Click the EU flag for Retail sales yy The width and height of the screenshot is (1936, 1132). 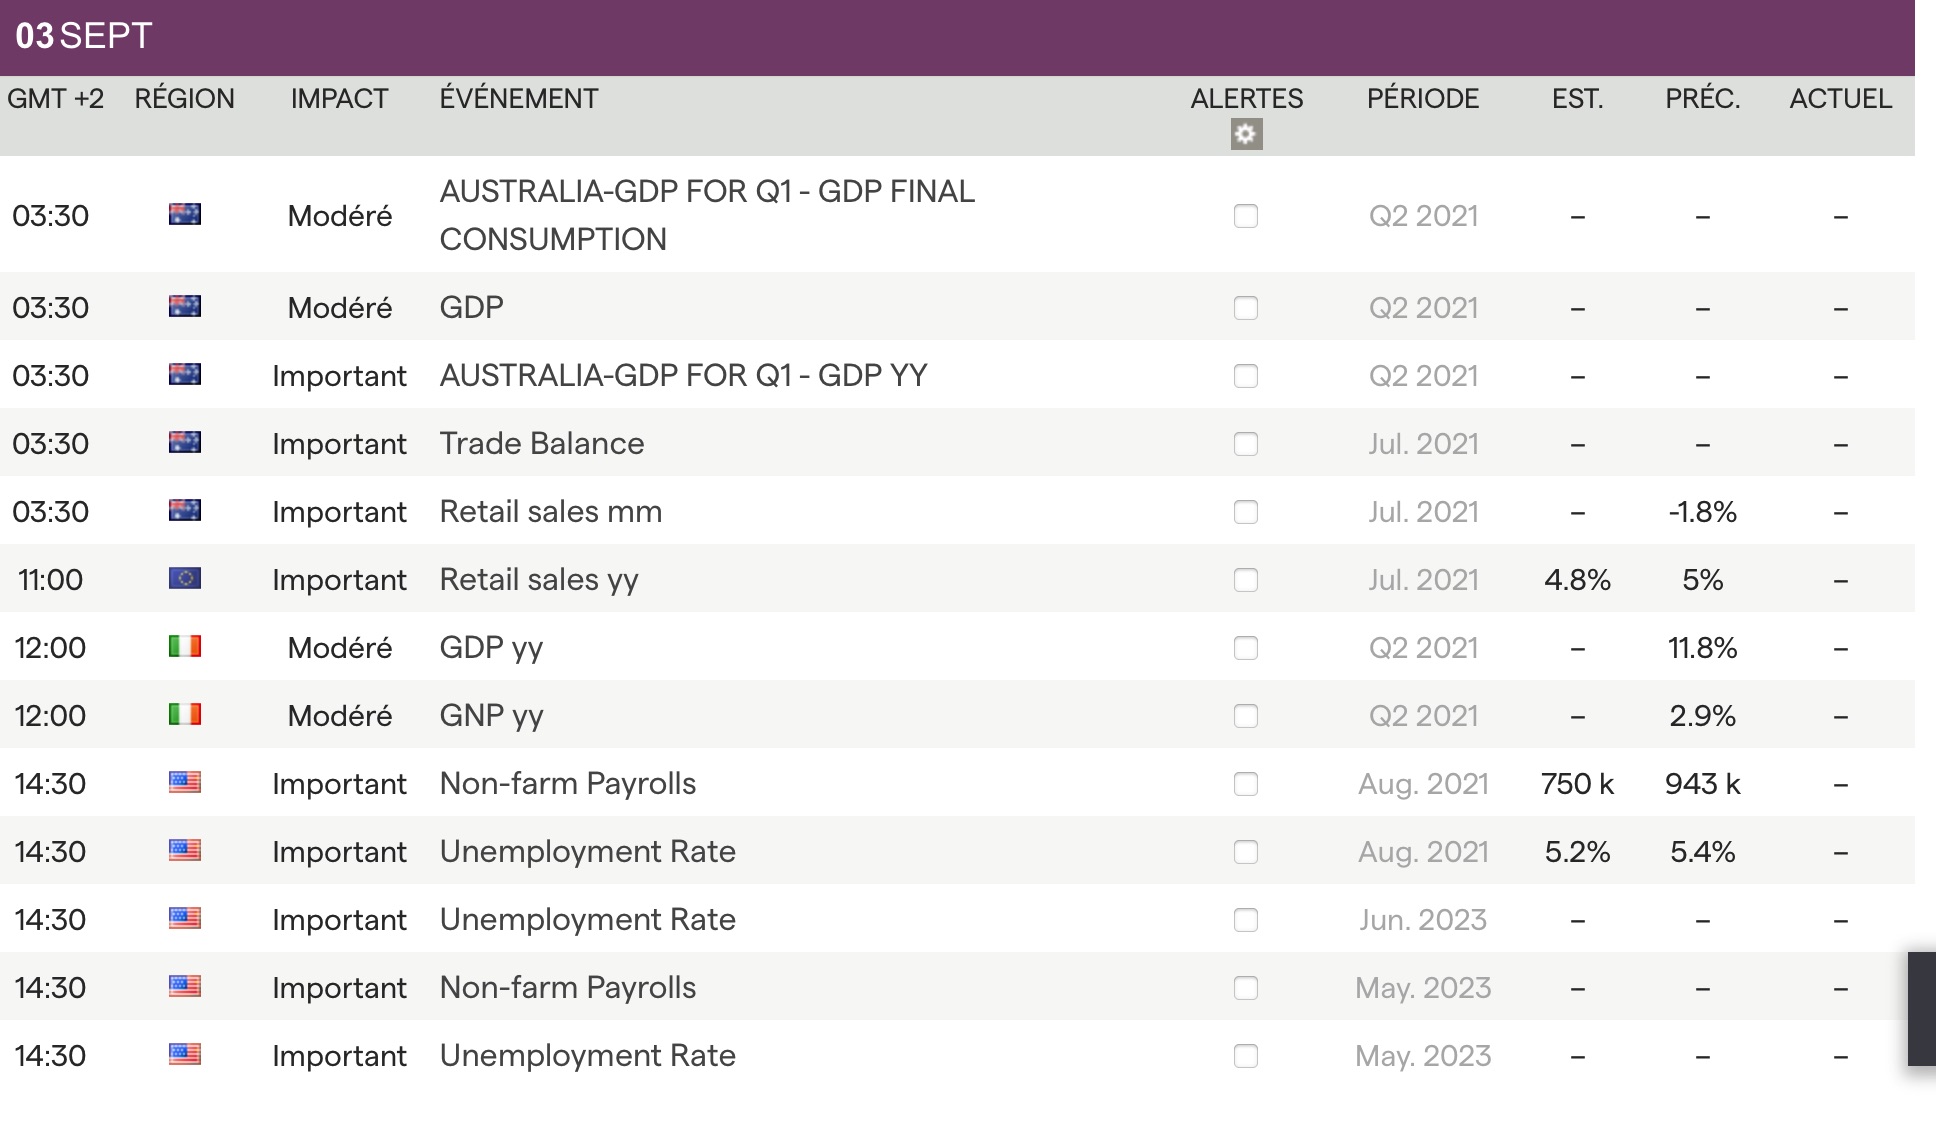(185, 579)
